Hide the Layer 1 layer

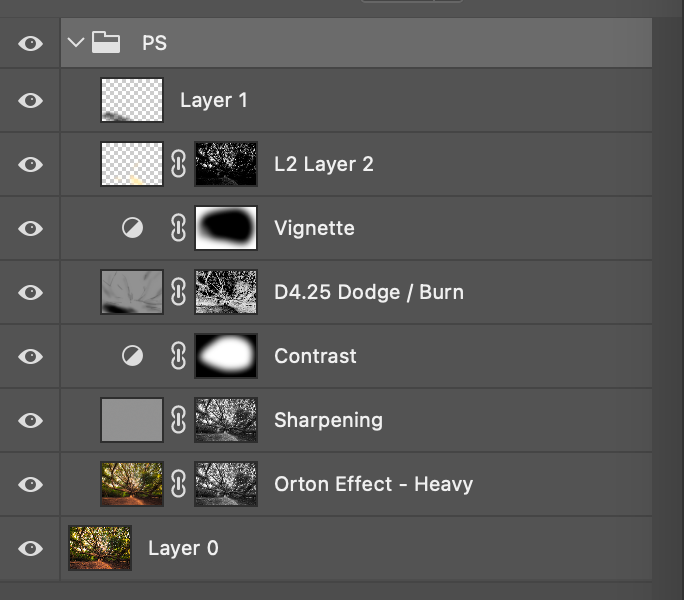31,100
